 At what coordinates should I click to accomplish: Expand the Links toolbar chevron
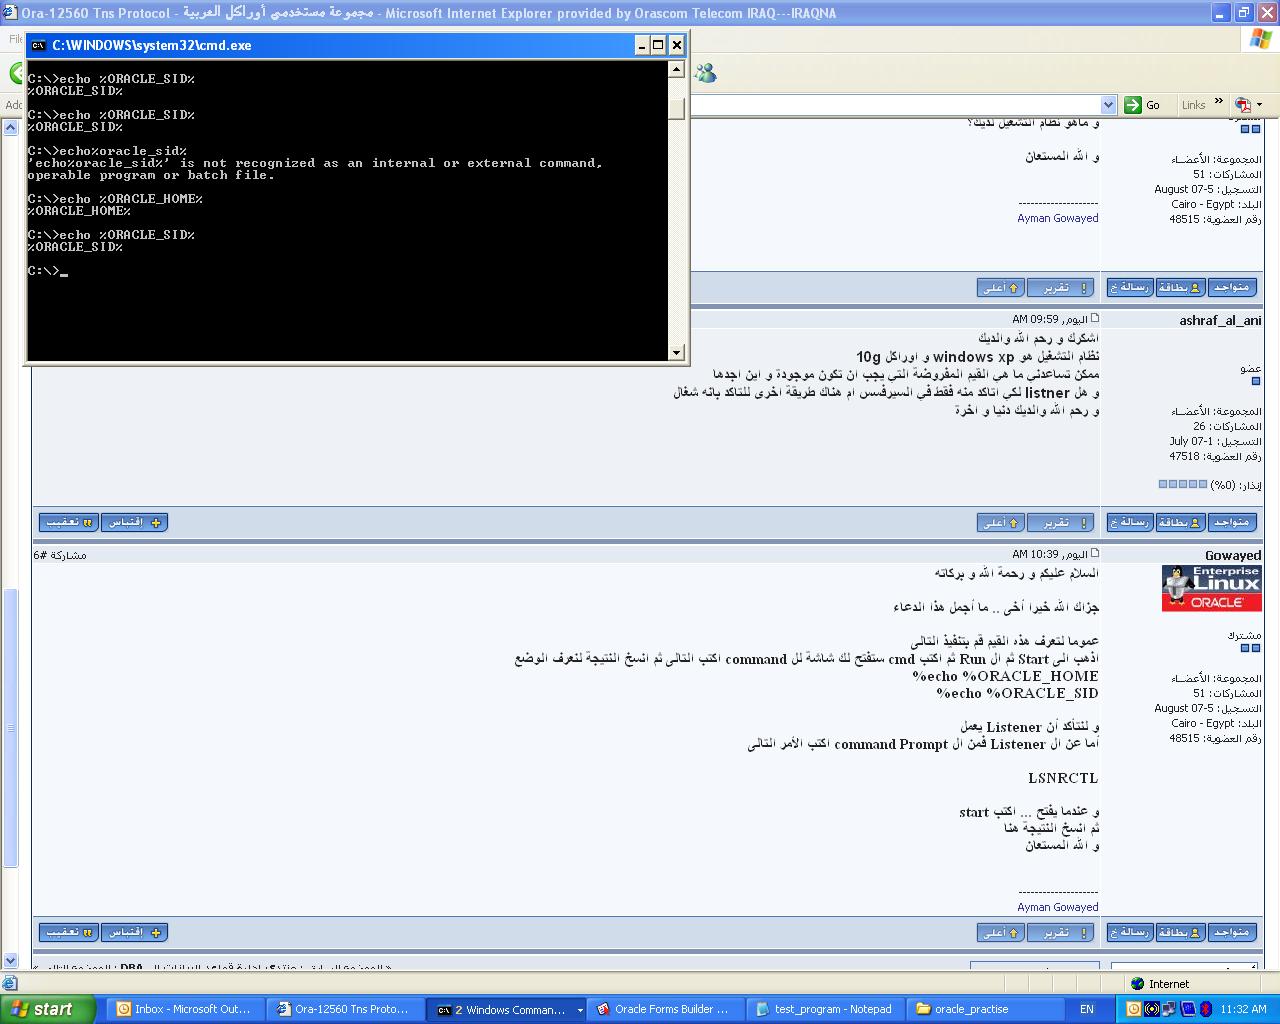(x=1218, y=102)
